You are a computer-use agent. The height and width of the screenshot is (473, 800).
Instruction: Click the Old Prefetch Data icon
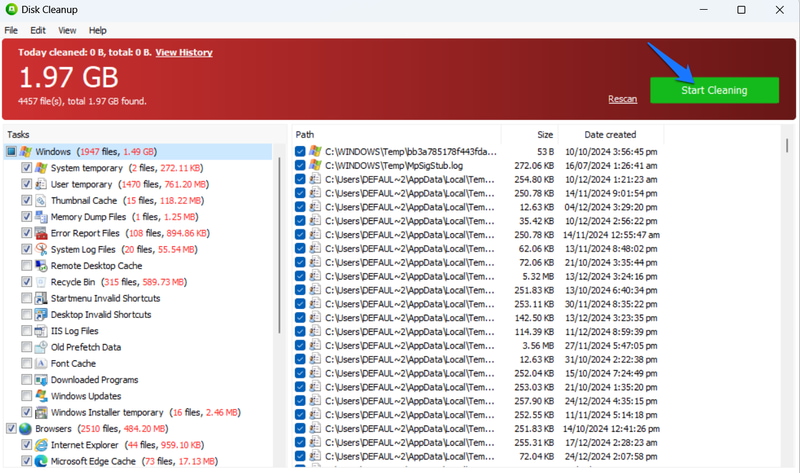pos(41,347)
